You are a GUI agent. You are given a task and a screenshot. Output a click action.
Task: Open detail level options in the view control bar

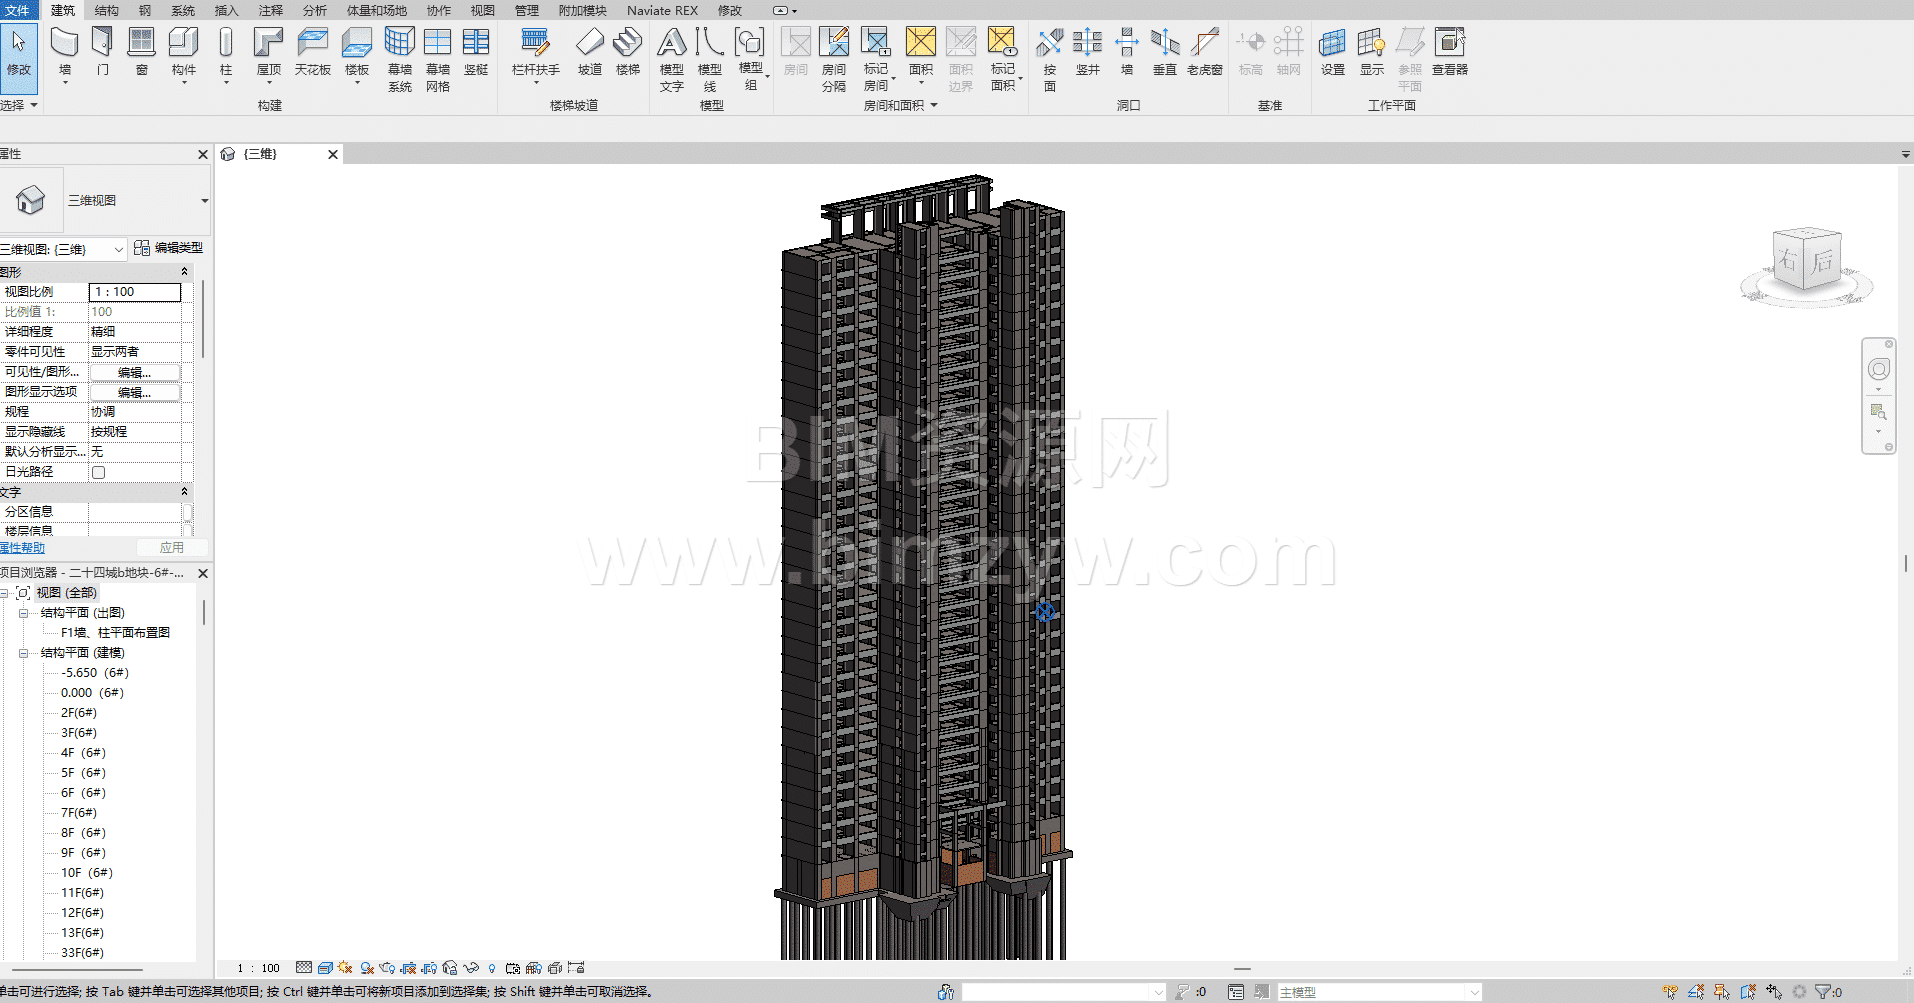304,968
